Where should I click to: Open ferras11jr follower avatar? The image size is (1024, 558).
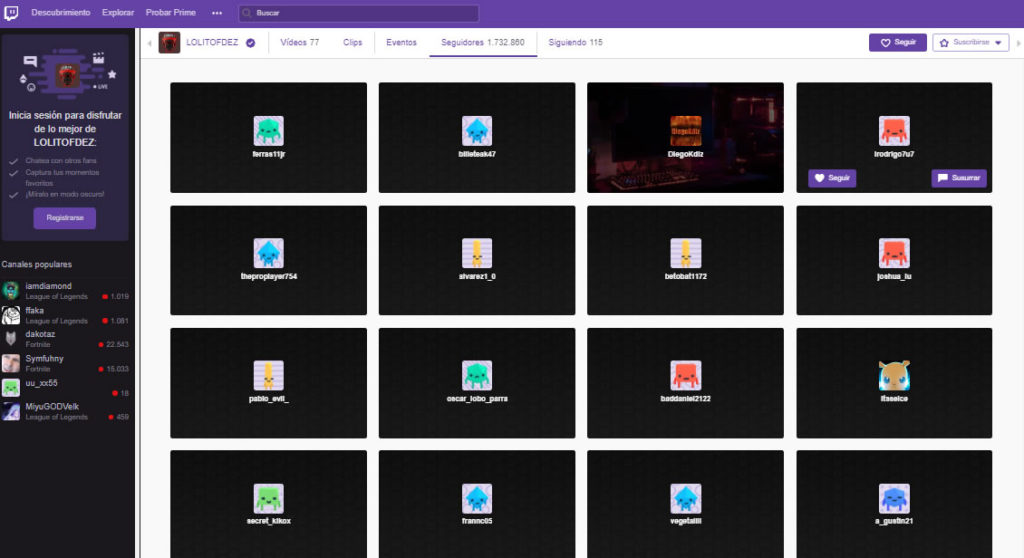click(268, 130)
